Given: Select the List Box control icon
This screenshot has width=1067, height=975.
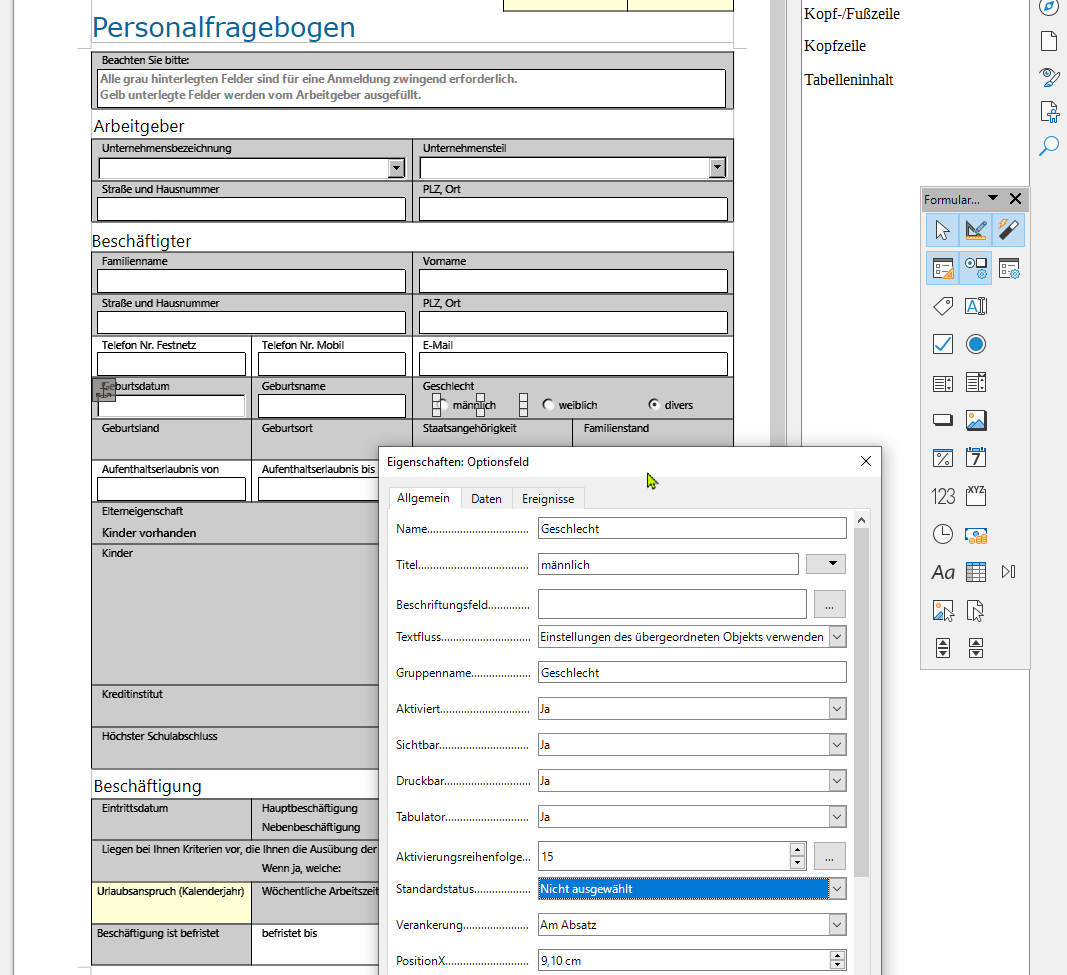Looking at the screenshot, I should point(942,383).
